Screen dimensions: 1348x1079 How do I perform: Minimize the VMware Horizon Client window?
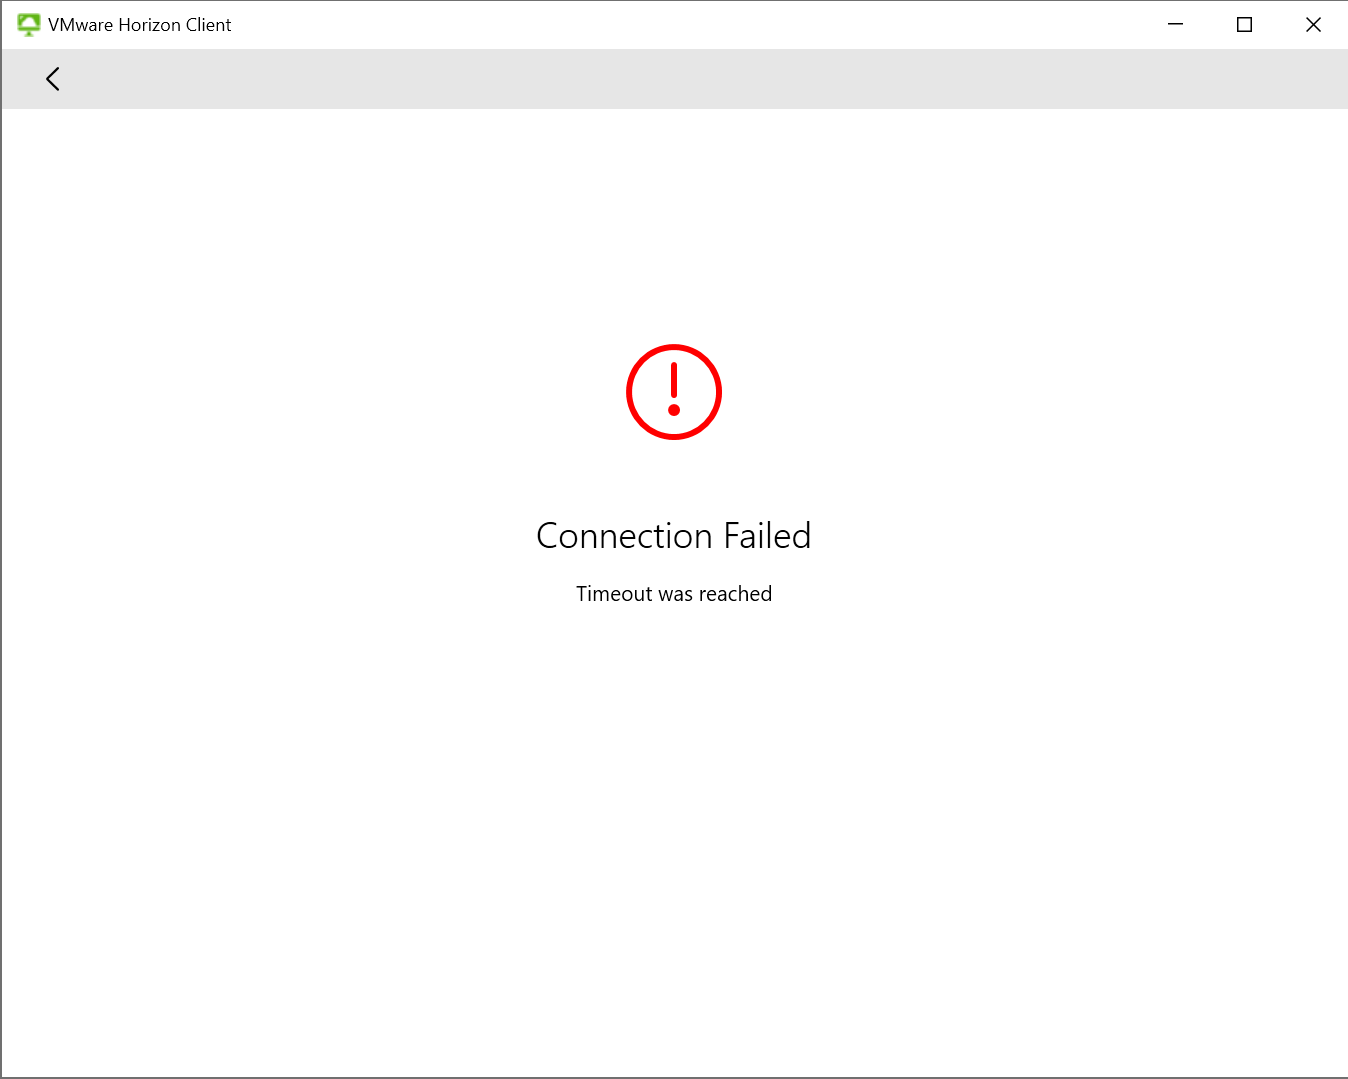pyautogui.click(x=1174, y=24)
